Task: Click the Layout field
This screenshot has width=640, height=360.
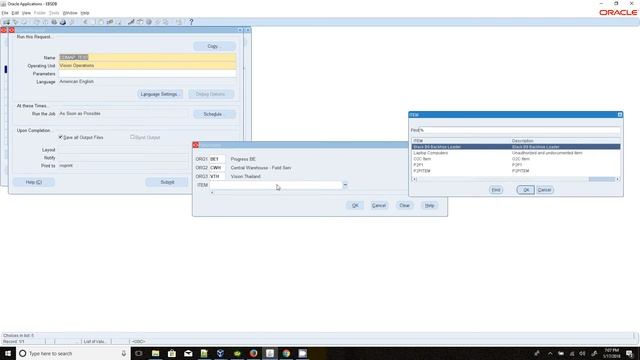Action: (122, 150)
